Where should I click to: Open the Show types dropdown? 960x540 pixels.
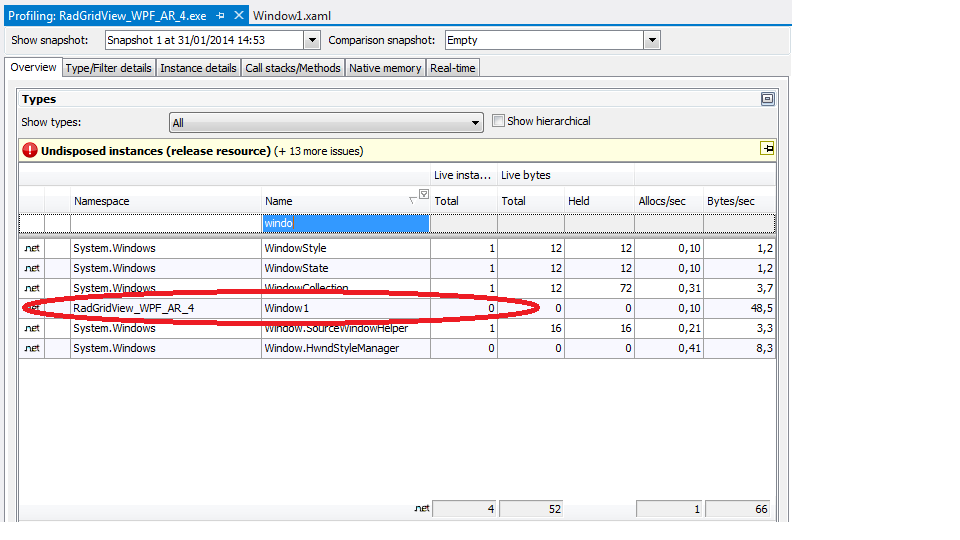pyautogui.click(x=476, y=123)
